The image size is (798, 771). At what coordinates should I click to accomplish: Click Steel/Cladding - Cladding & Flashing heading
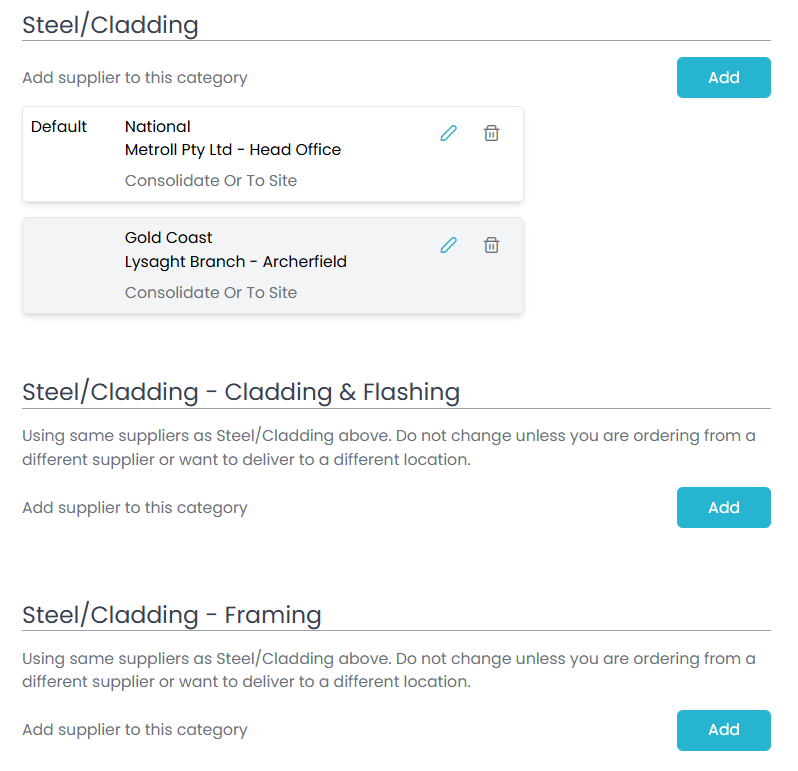tap(241, 392)
